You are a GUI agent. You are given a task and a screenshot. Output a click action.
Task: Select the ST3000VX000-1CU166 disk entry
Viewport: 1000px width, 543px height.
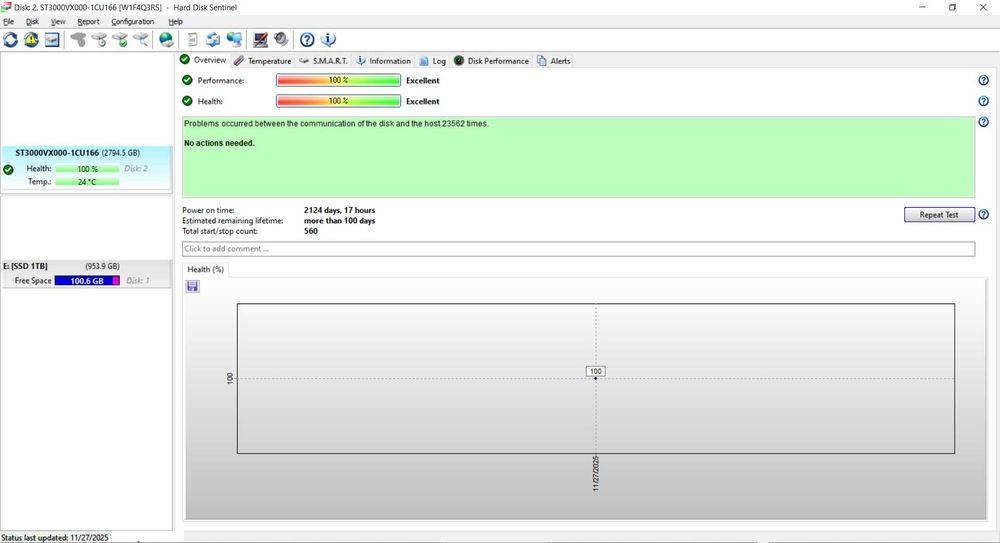(86, 168)
